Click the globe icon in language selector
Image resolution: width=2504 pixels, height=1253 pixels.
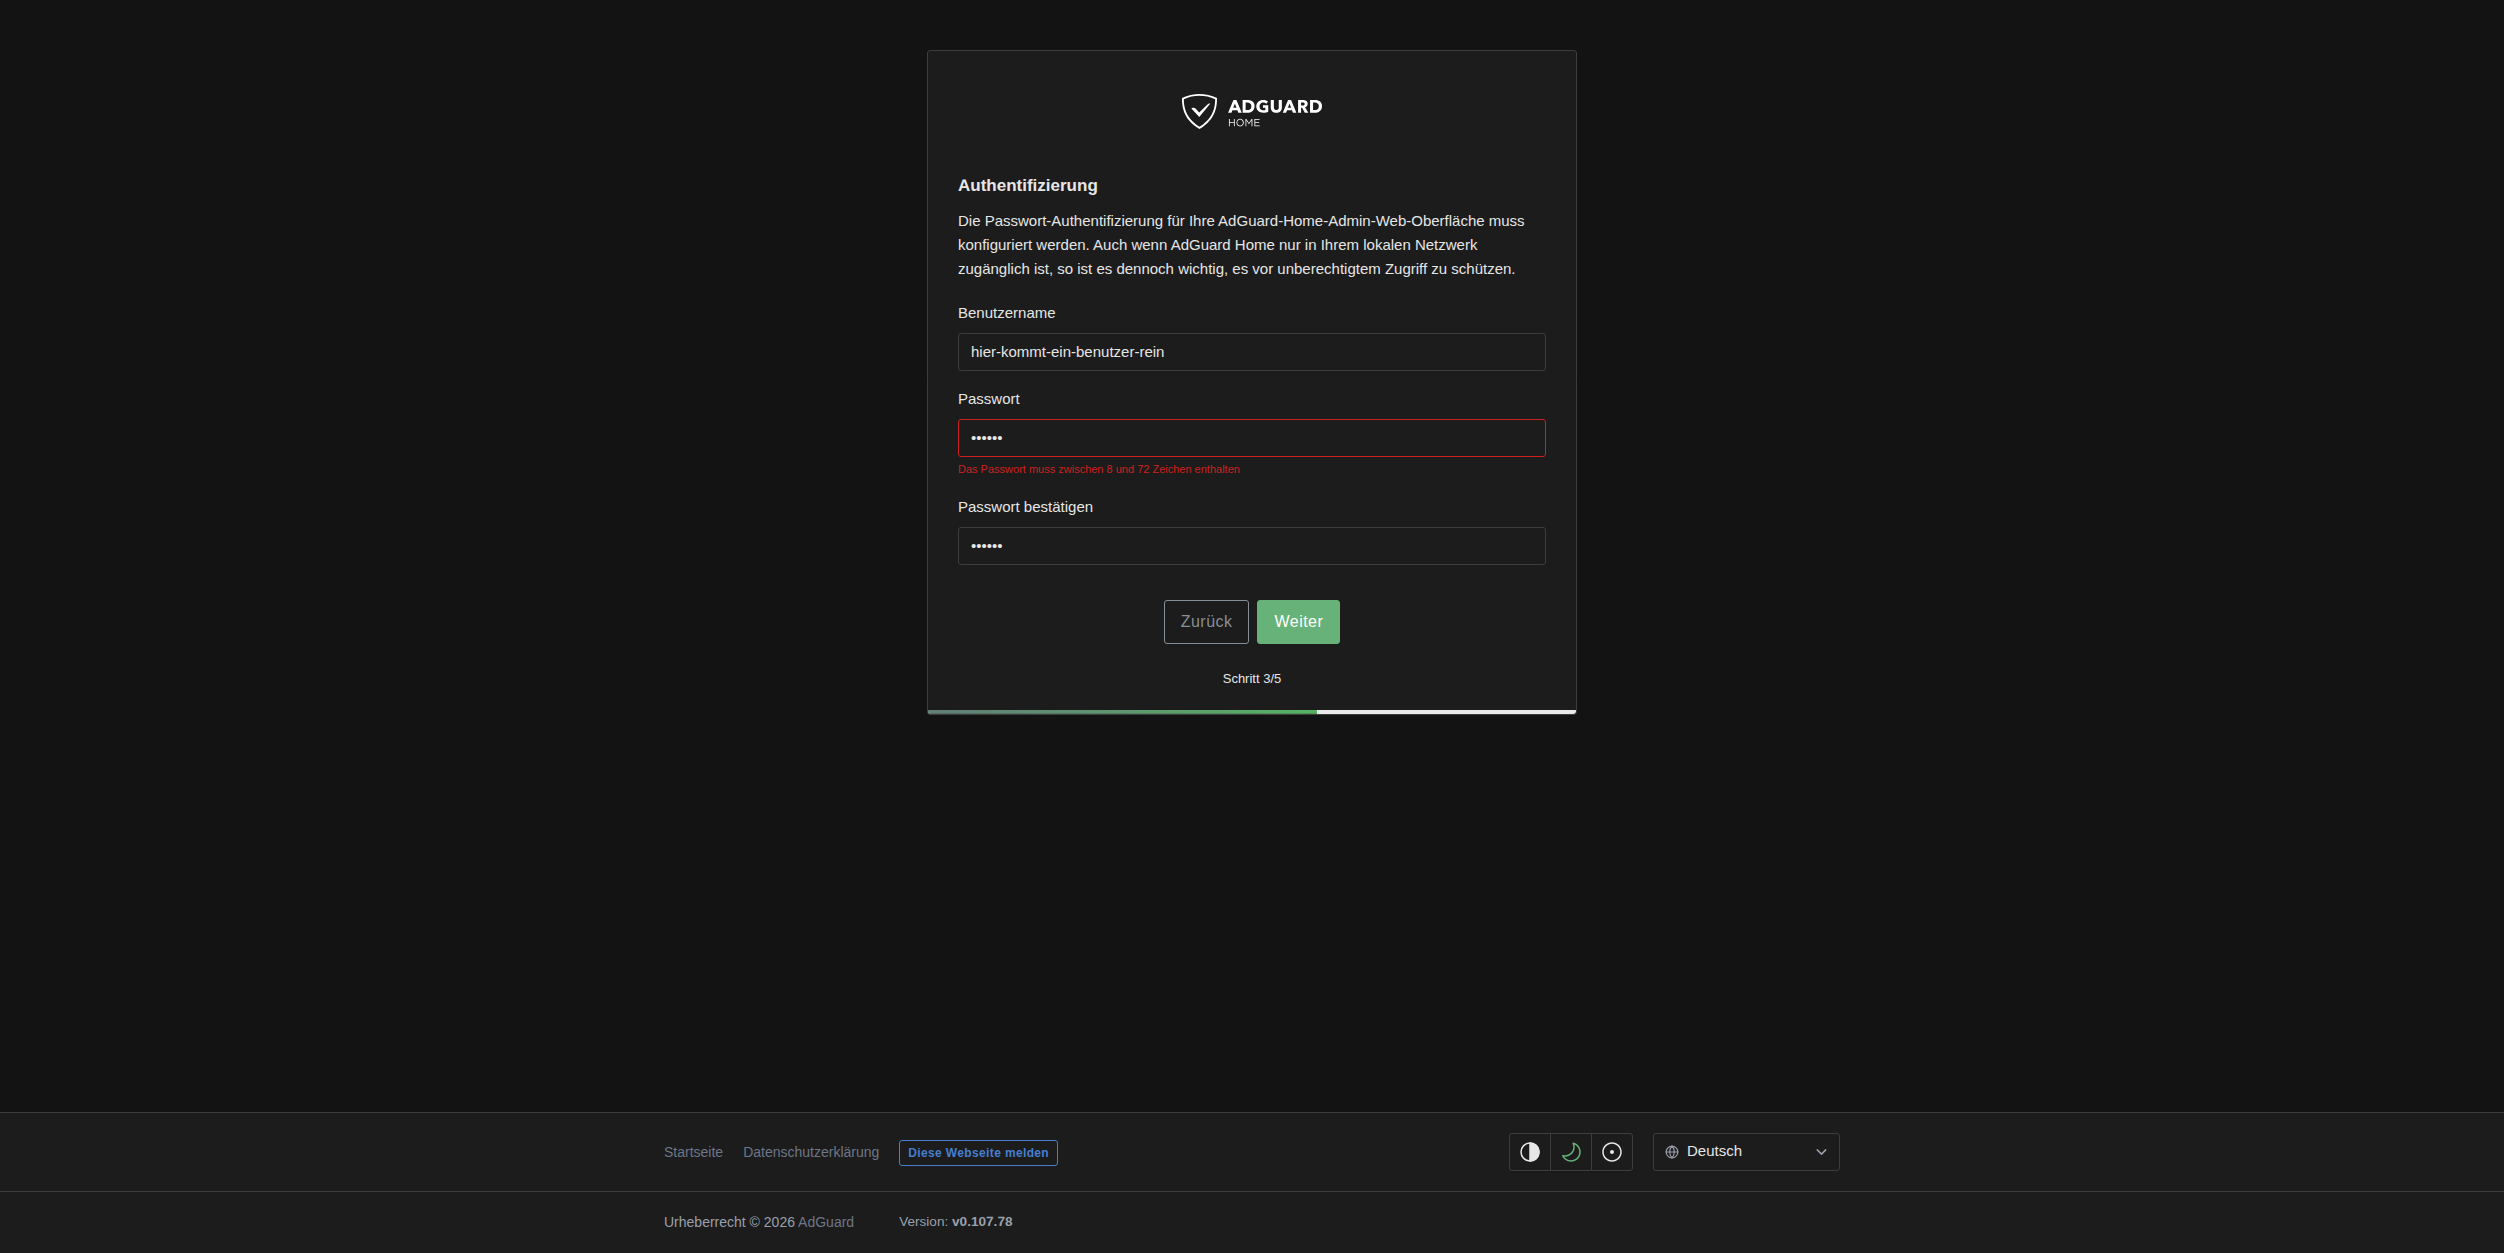(x=1672, y=1152)
